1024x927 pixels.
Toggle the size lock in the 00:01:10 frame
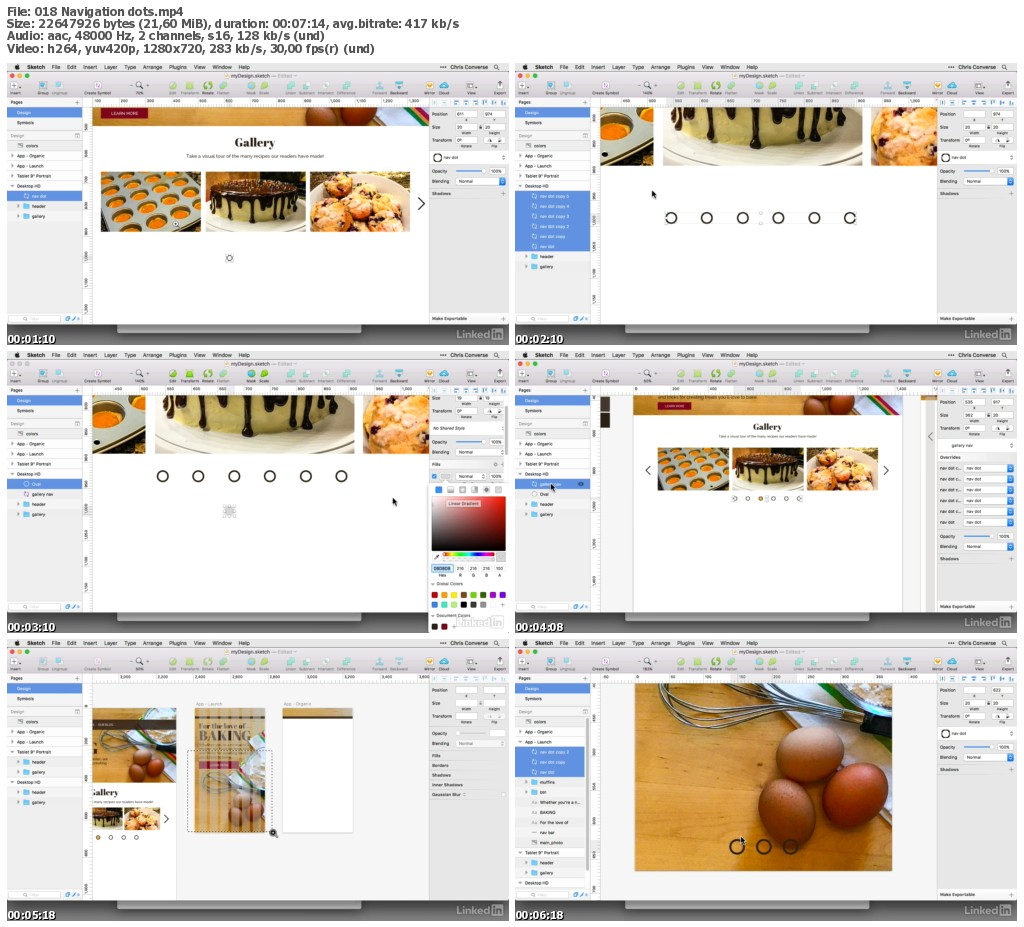point(479,127)
